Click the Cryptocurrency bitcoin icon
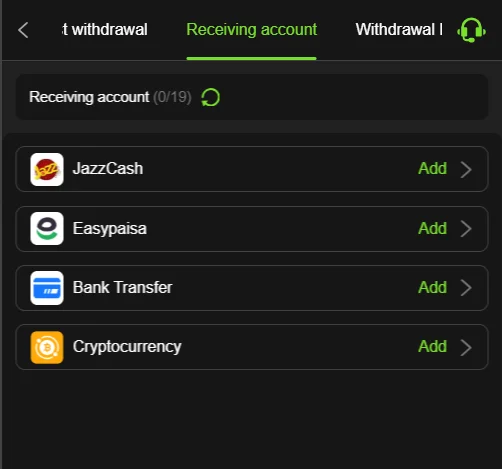The width and height of the screenshot is (502, 469). click(x=47, y=347)
